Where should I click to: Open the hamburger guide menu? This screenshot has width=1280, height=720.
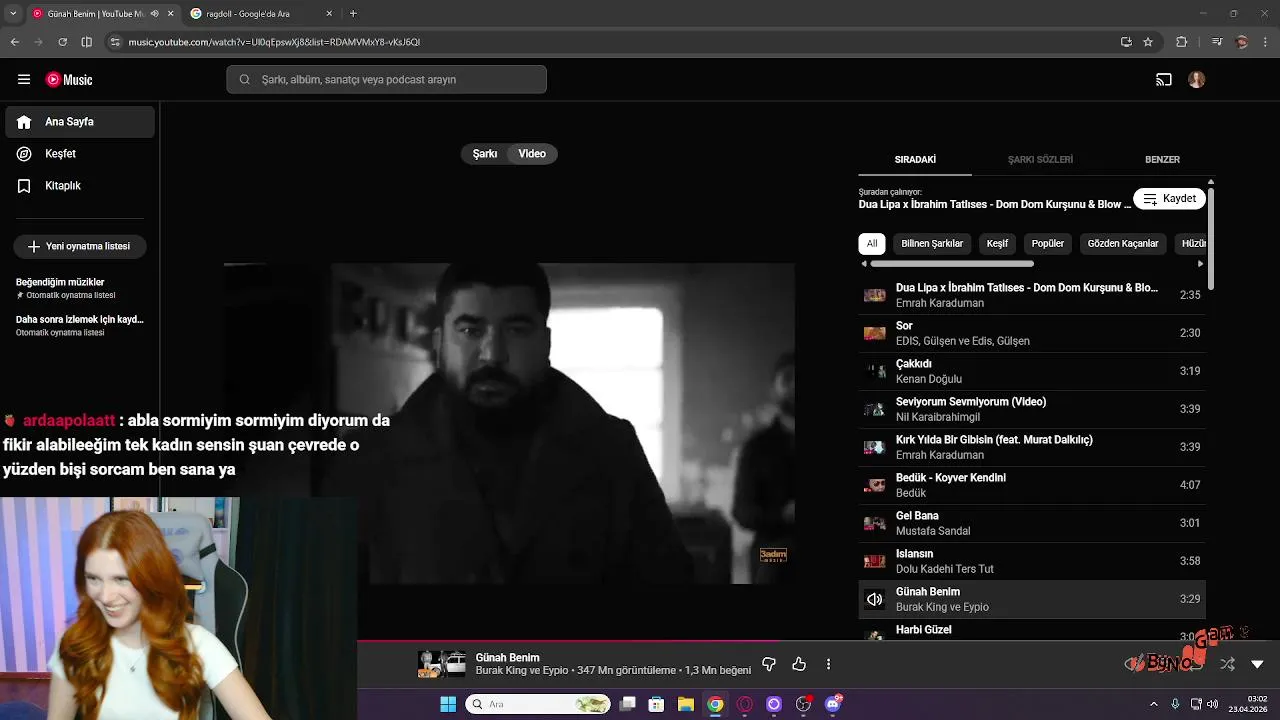[24, 80]
